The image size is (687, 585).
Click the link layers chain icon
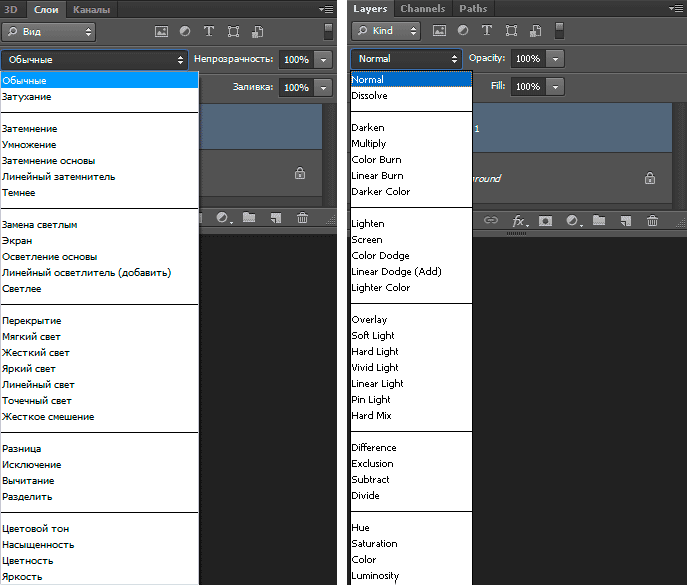pos(491,220)
